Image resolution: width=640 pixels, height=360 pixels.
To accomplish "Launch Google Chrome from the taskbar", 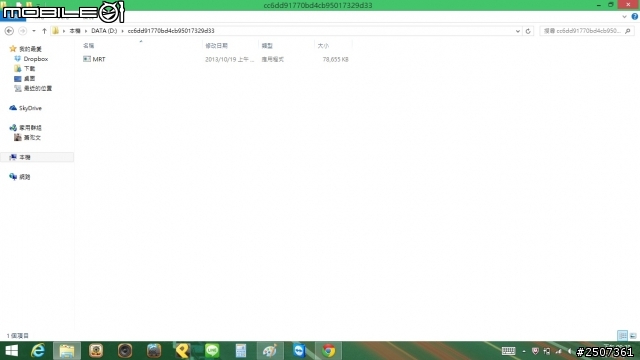I will [329, 351].
